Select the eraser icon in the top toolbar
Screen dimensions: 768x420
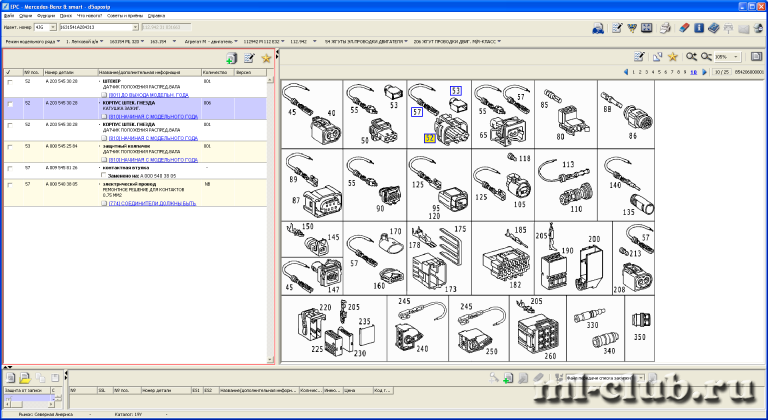685,28
